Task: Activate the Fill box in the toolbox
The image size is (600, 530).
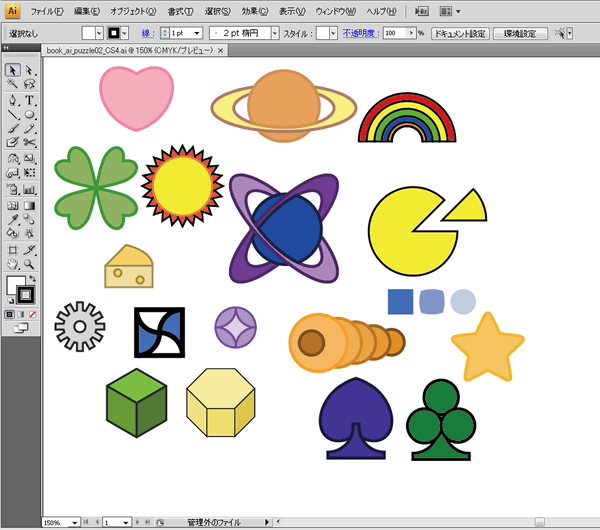Action: [14, 283]
